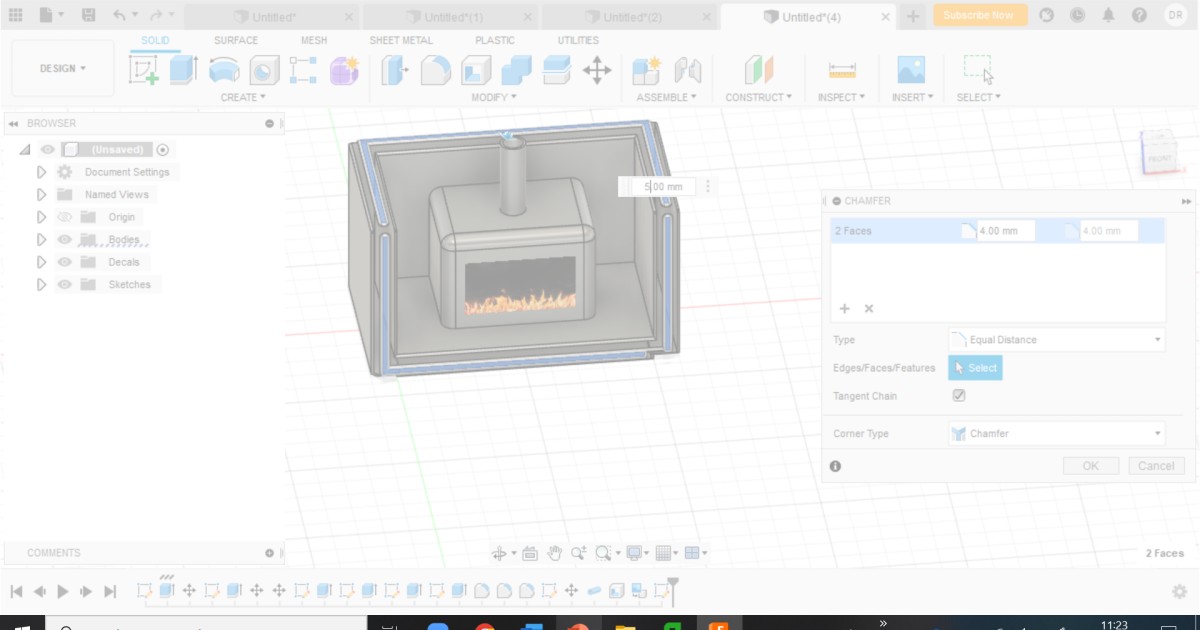The height and width of the screenshot is (630, 1200).
Task: Open the Equal Distance type dropdown
Action: (1055, 339)
